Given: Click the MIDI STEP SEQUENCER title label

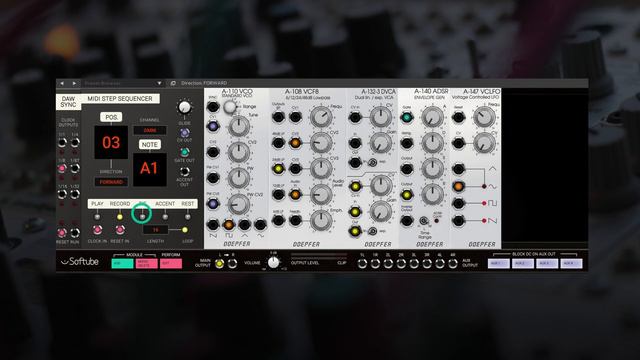Looking at the screenshot, I should point(120,99).
